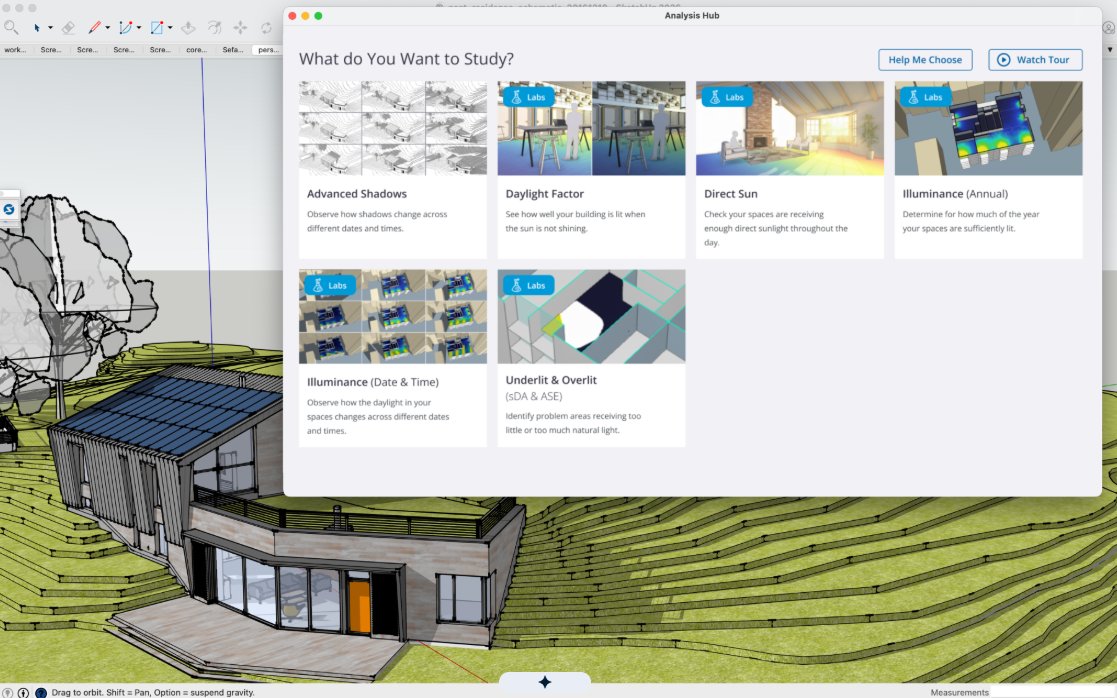
Task: Select the Daylight Factor title
Action: [x=544, y=194]
